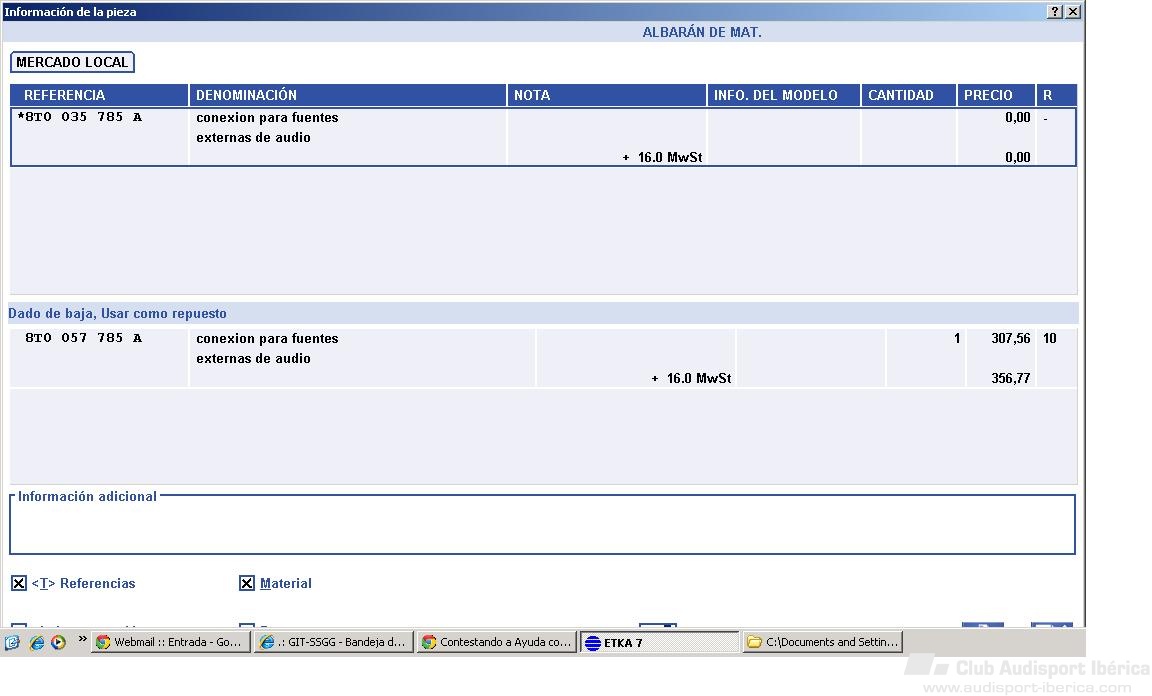Open Documents and Settings folder taskbar window

pos(823,643)
